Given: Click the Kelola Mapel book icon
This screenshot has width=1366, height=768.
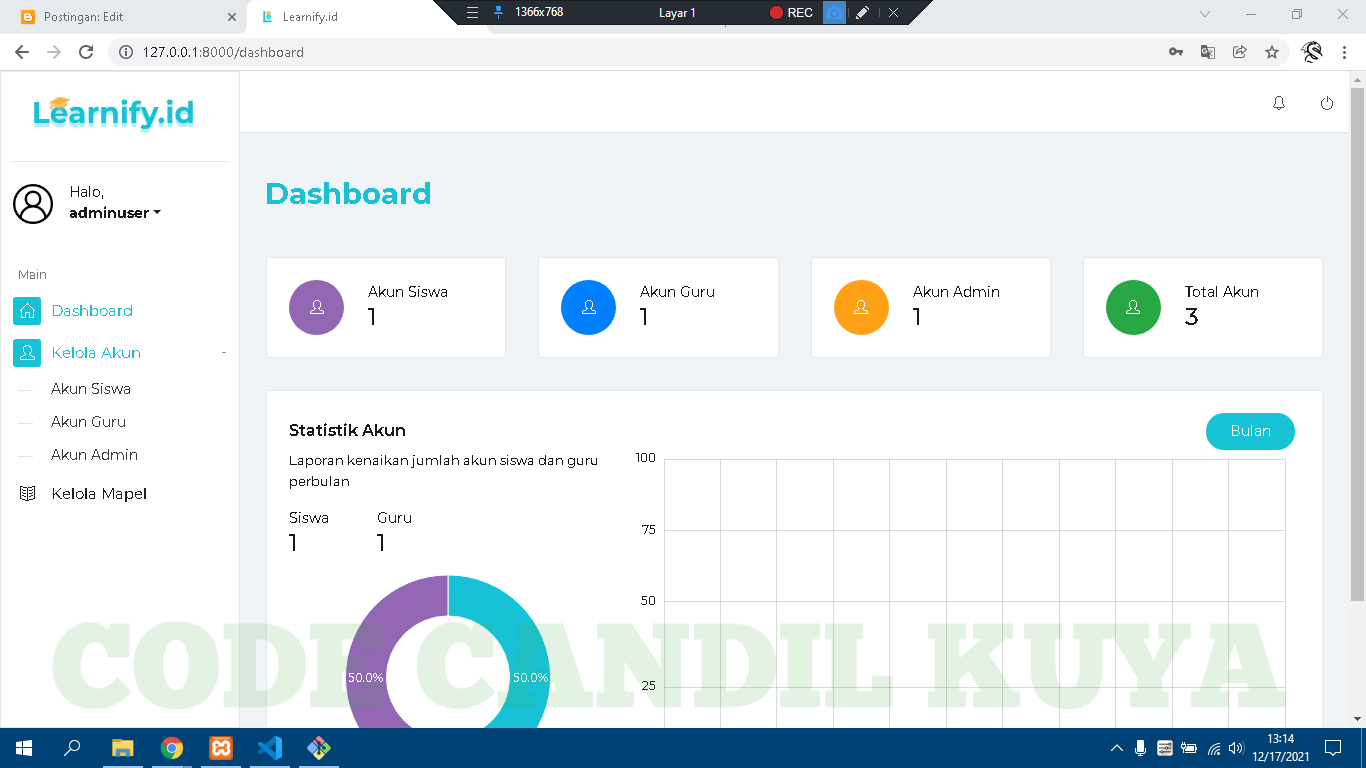Looking at the screenshot, I should point(27,494).
